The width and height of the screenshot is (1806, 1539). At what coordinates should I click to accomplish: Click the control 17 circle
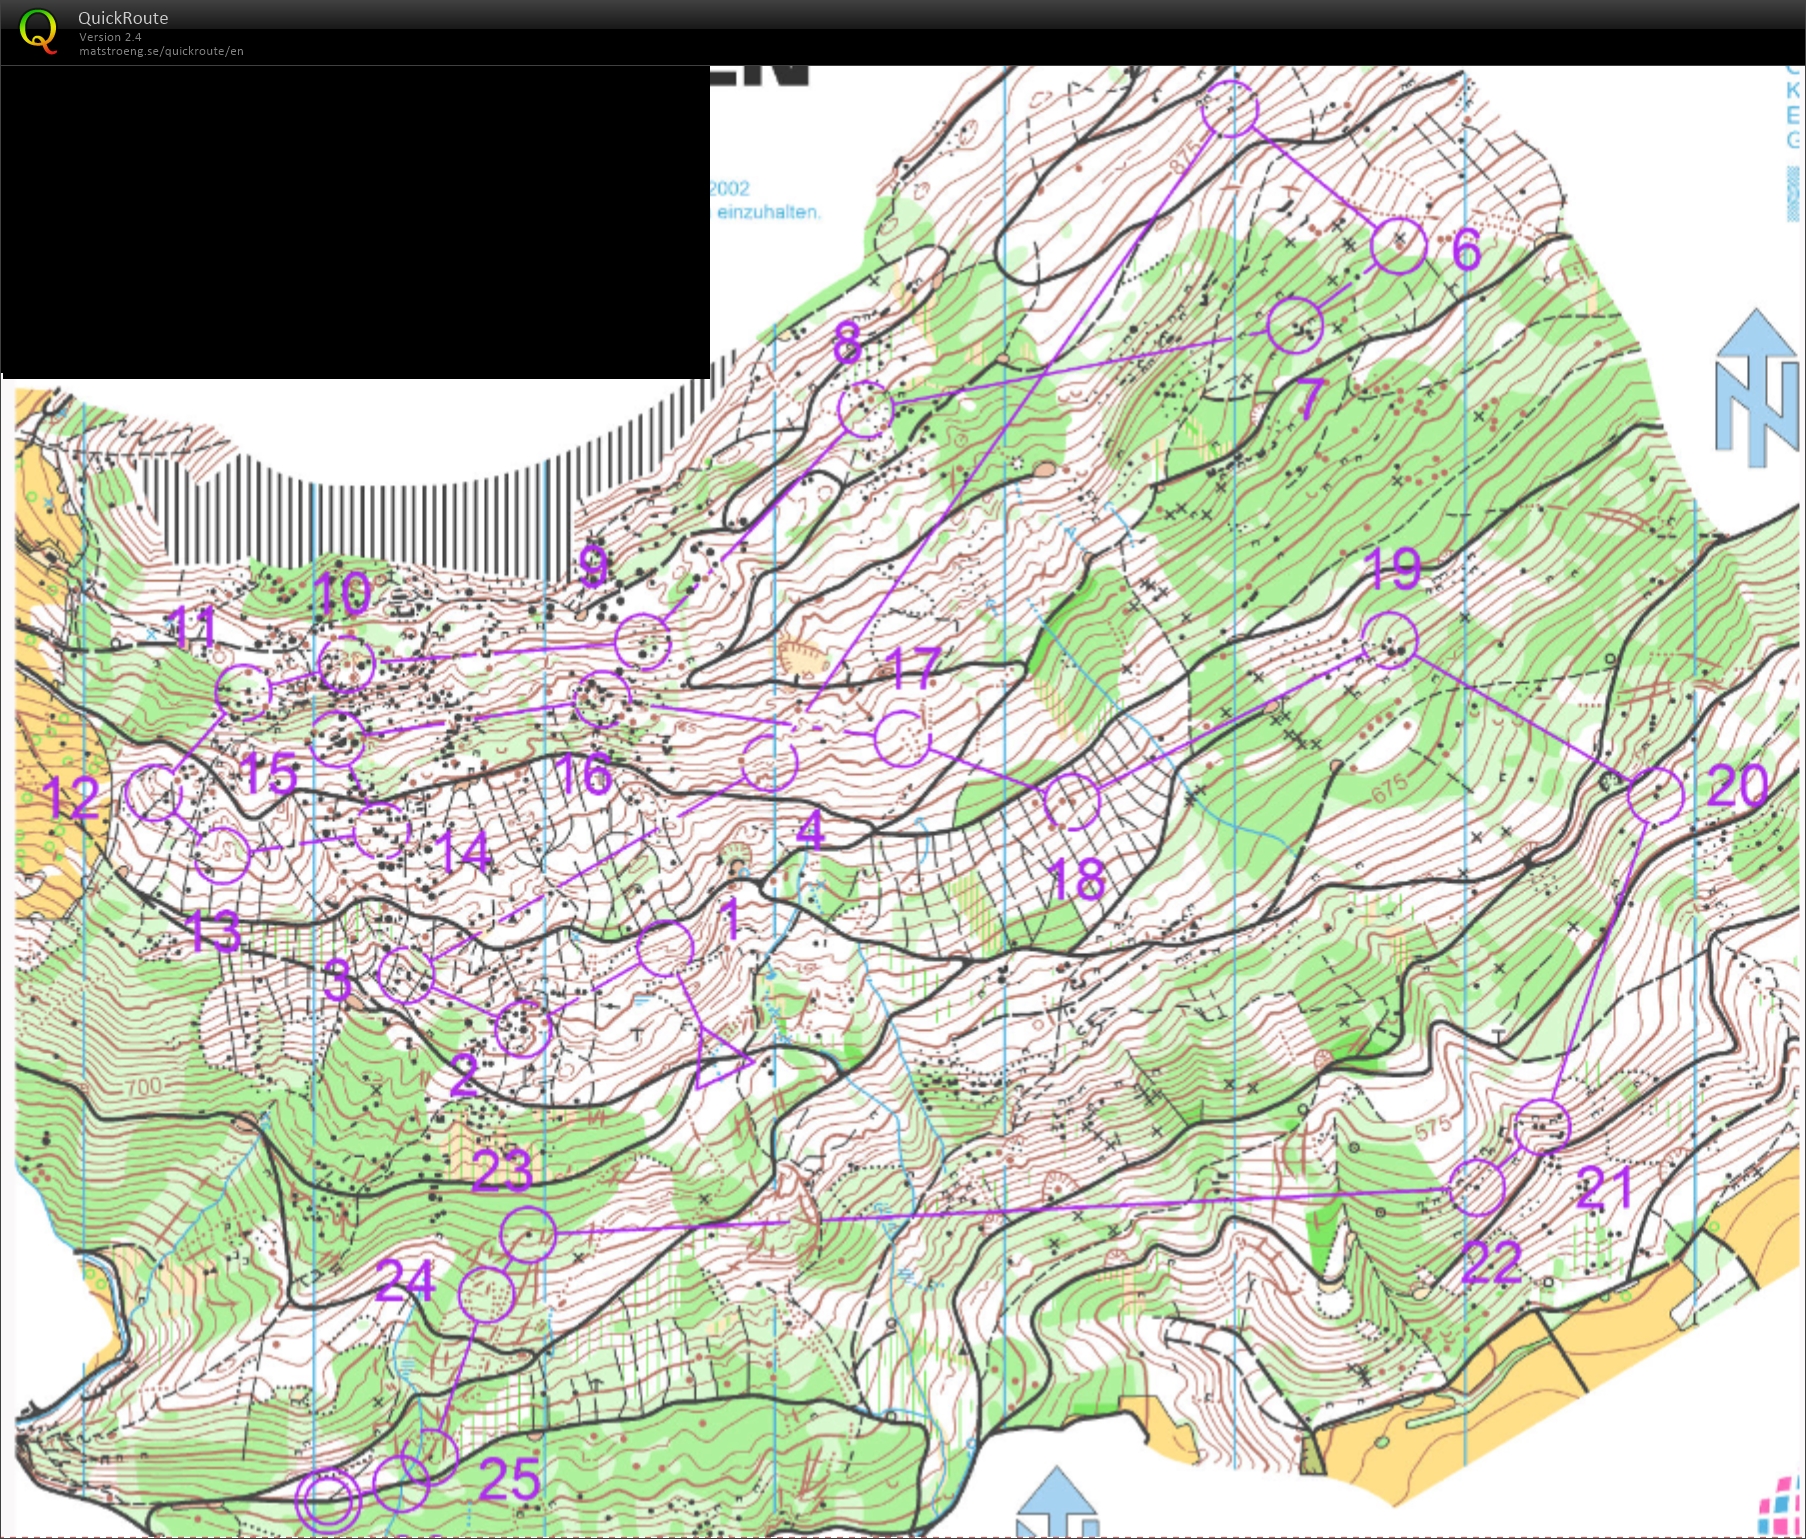click(x=902, y=738)
